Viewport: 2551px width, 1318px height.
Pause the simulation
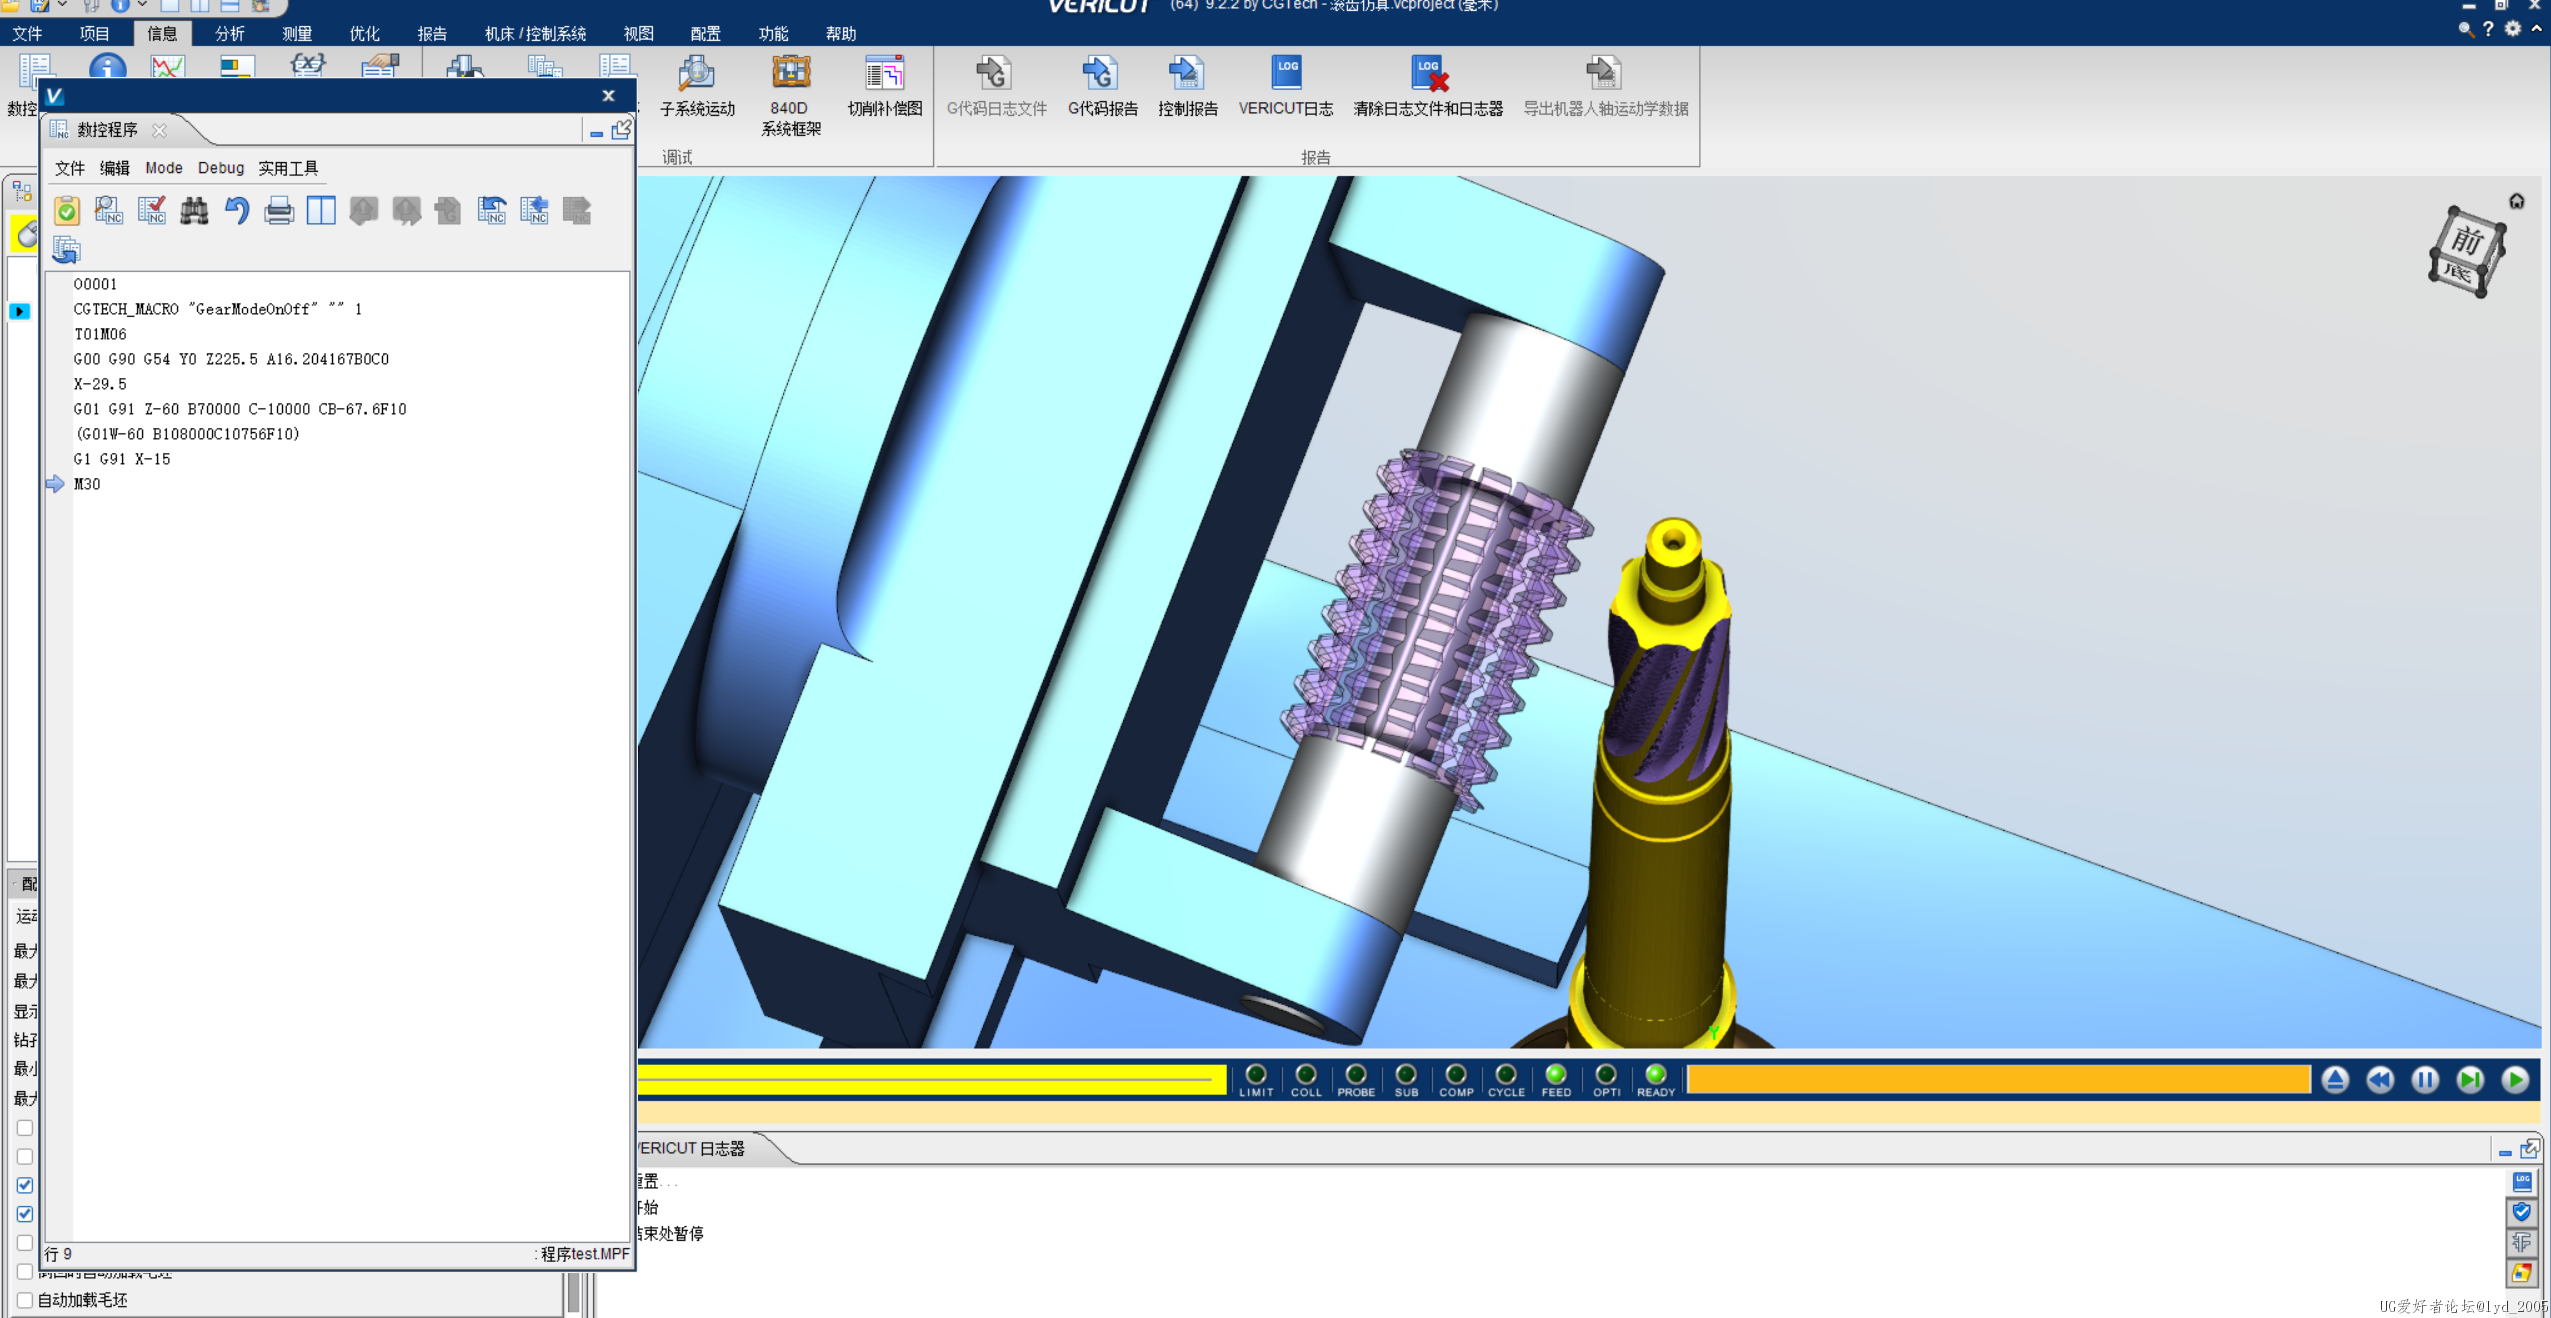2425,1080
